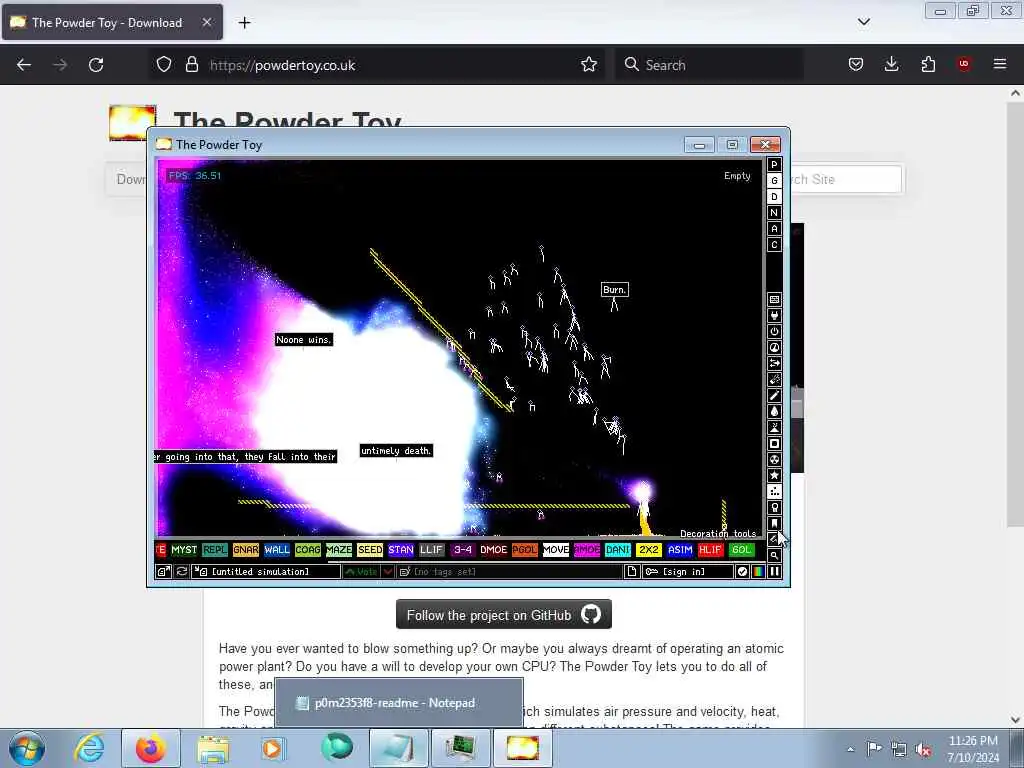Open the Gases category icon
Viewport: 1024px width, 768px height.
[774, 396]
